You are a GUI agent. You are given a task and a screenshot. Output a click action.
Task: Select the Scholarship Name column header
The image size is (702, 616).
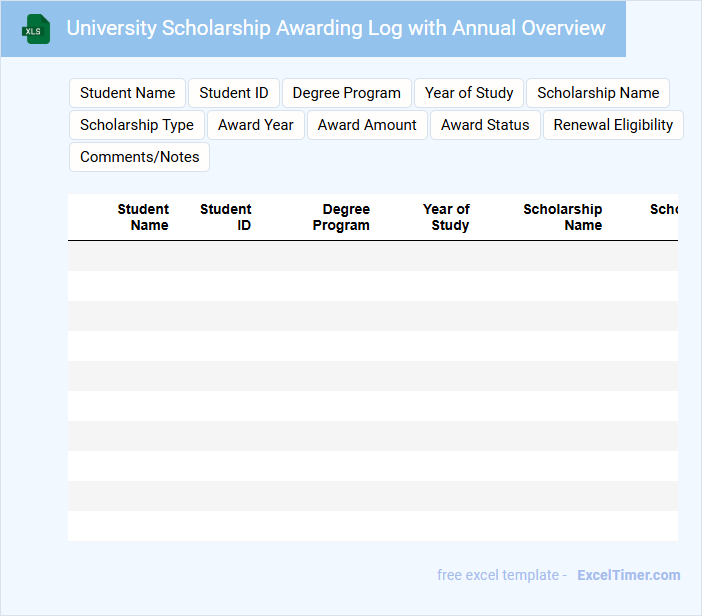(x=563, y=217)
